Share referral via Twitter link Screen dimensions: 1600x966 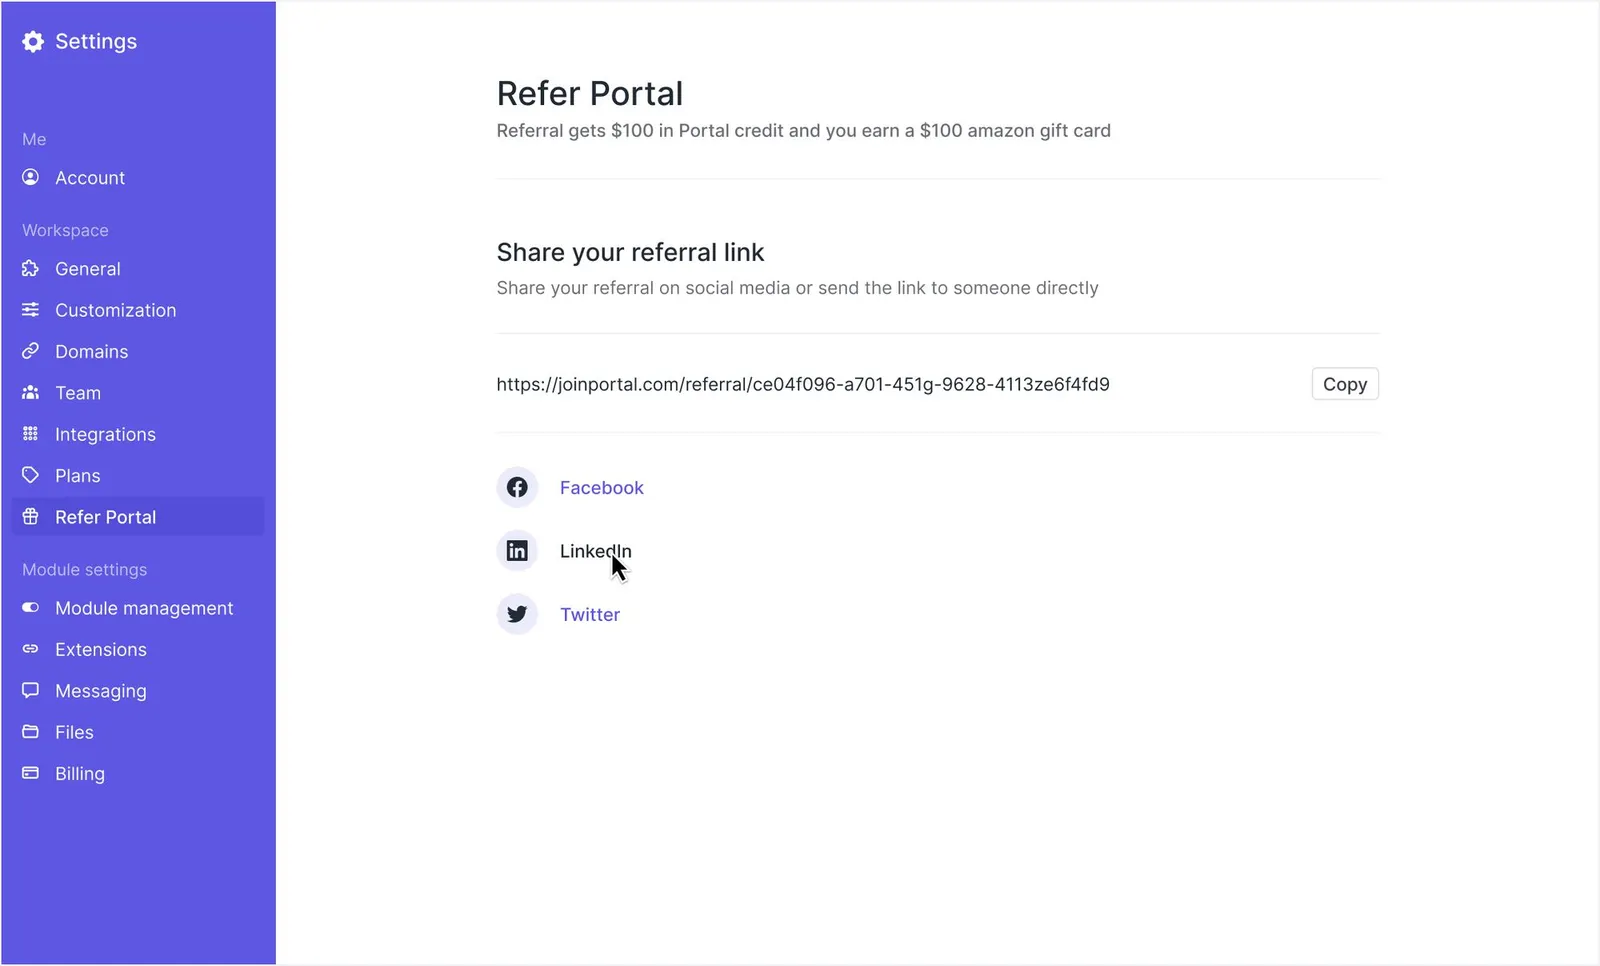[590, 614]
